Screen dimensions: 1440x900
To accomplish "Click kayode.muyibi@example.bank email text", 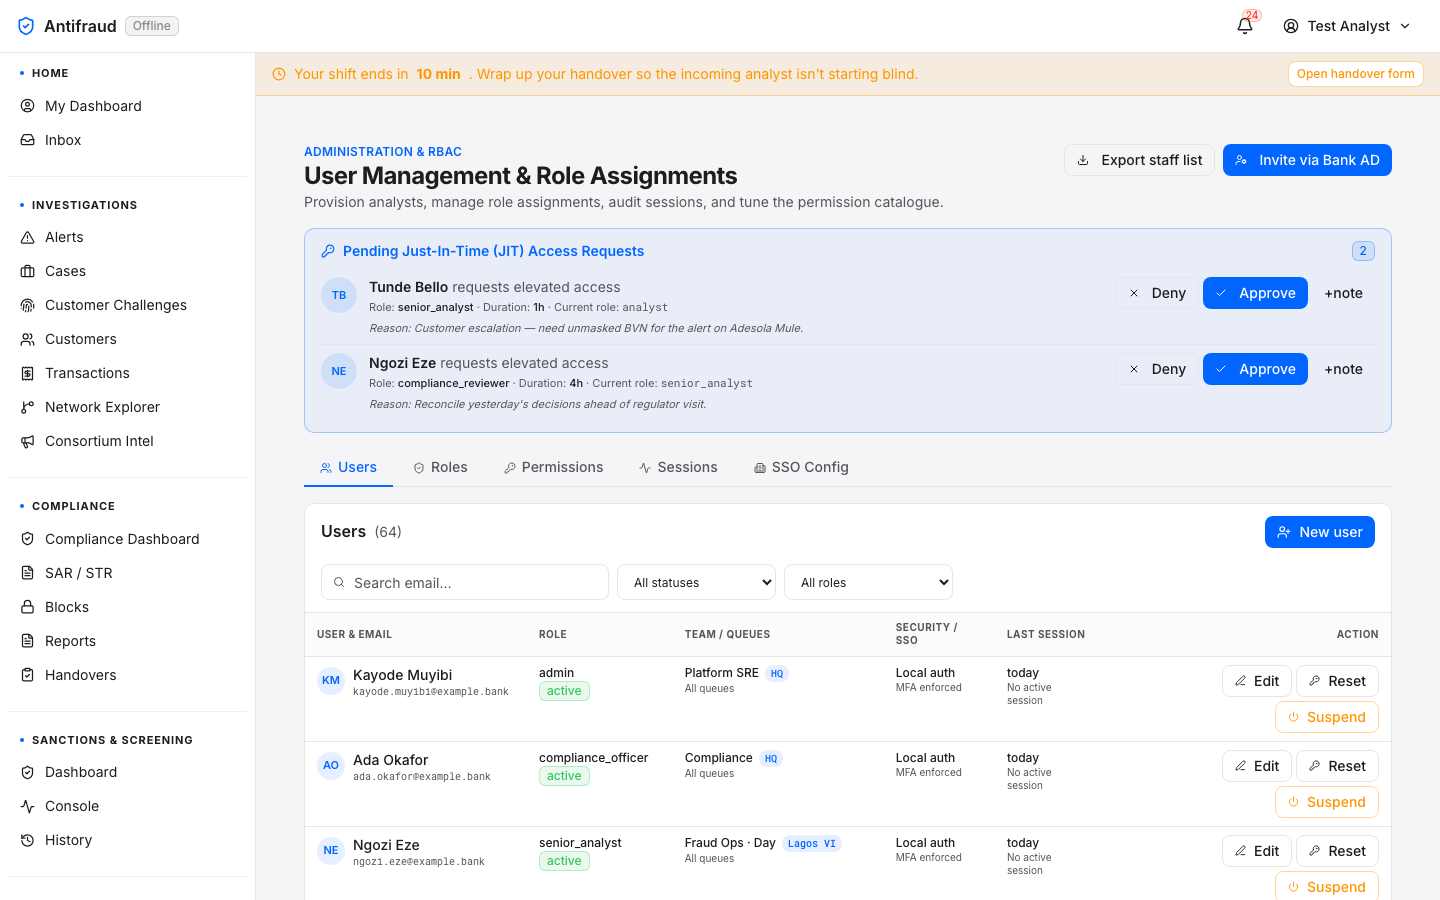I will (431, 692).
